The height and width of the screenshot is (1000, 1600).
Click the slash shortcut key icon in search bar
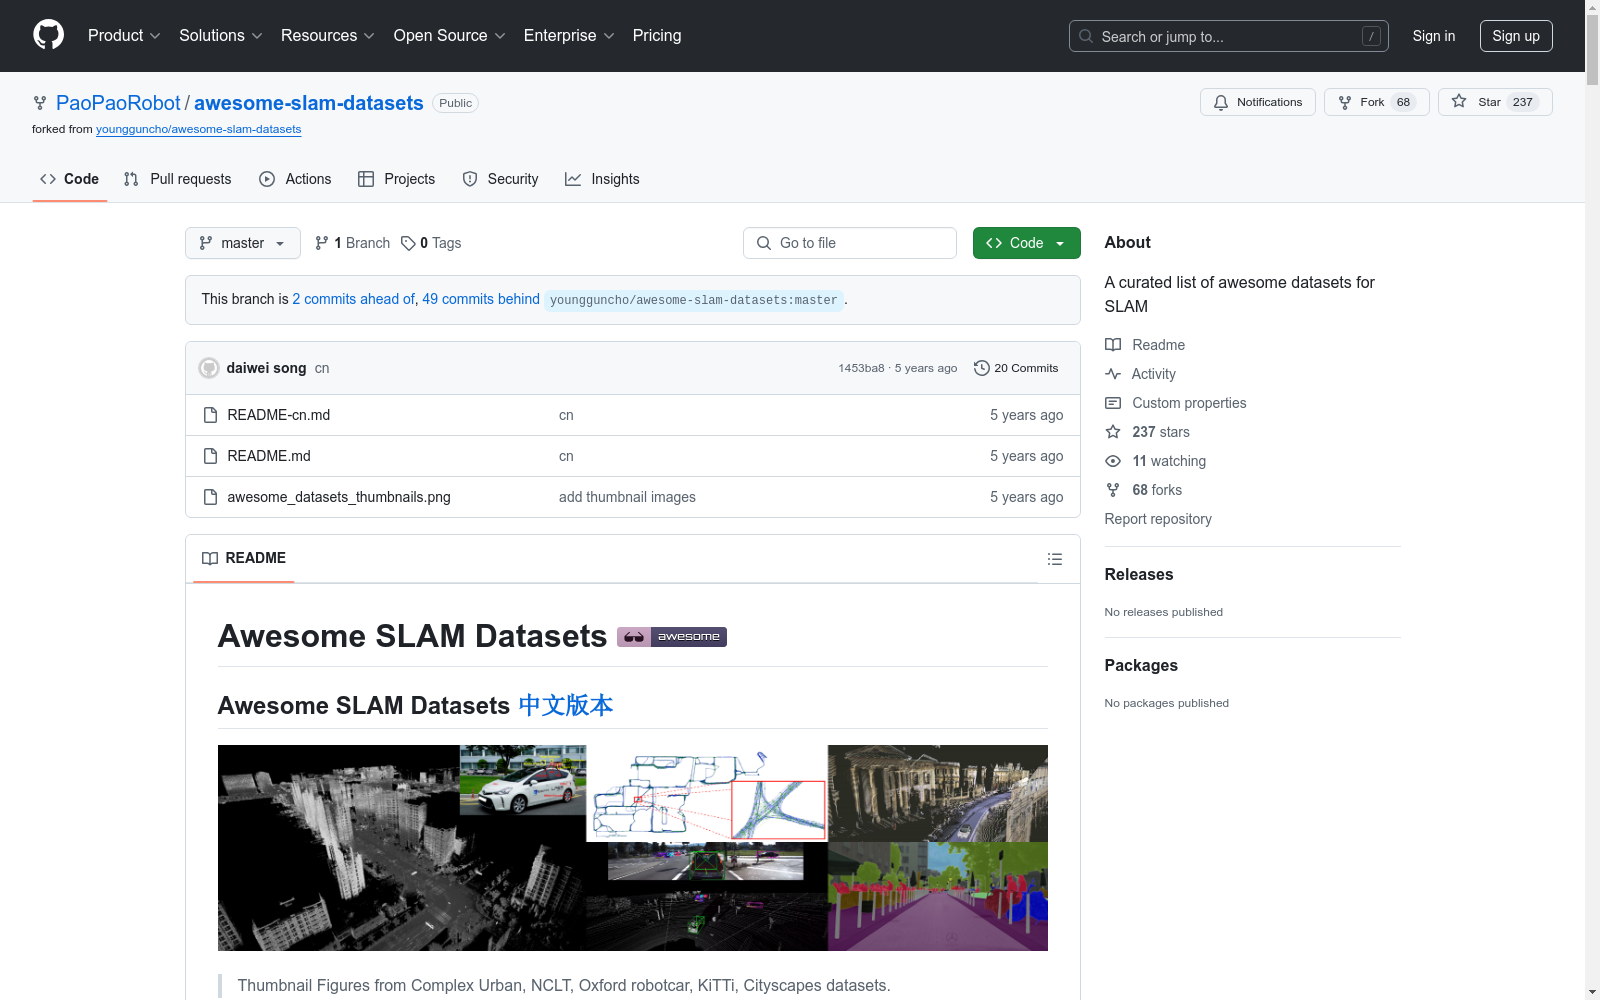click(1371, 36)
